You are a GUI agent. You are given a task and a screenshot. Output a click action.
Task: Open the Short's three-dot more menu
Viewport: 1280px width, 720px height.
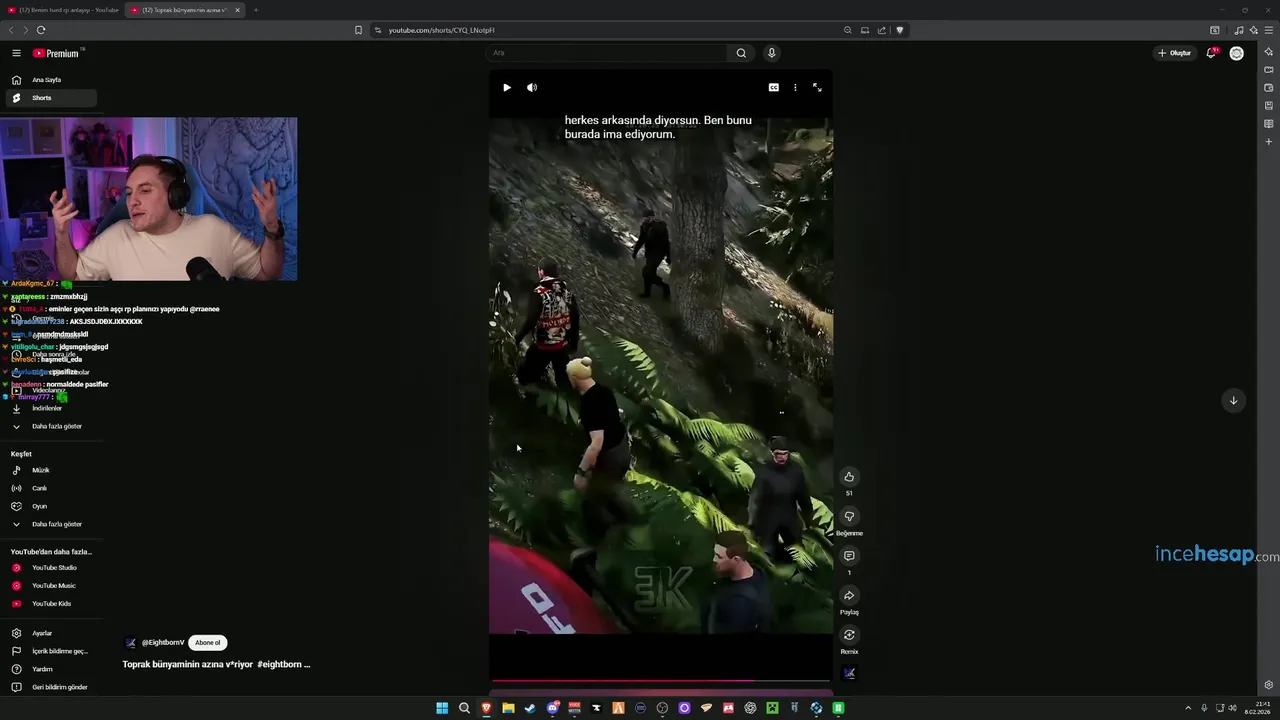point(795,88)
